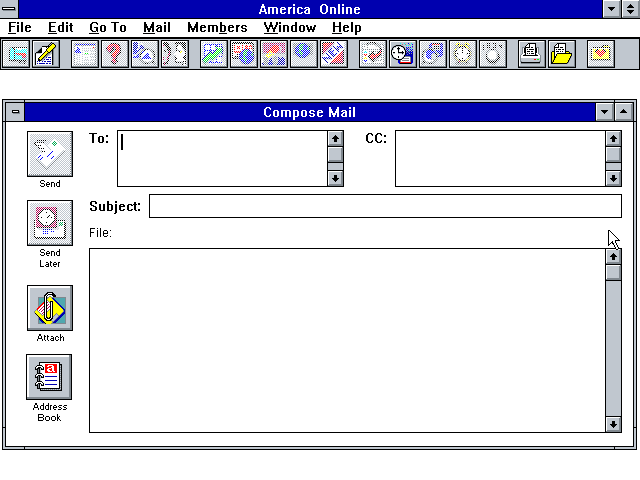640x480 pixels.
Task: Open the clock with disk Download Manager icon
Action: [x=403, y=54]
